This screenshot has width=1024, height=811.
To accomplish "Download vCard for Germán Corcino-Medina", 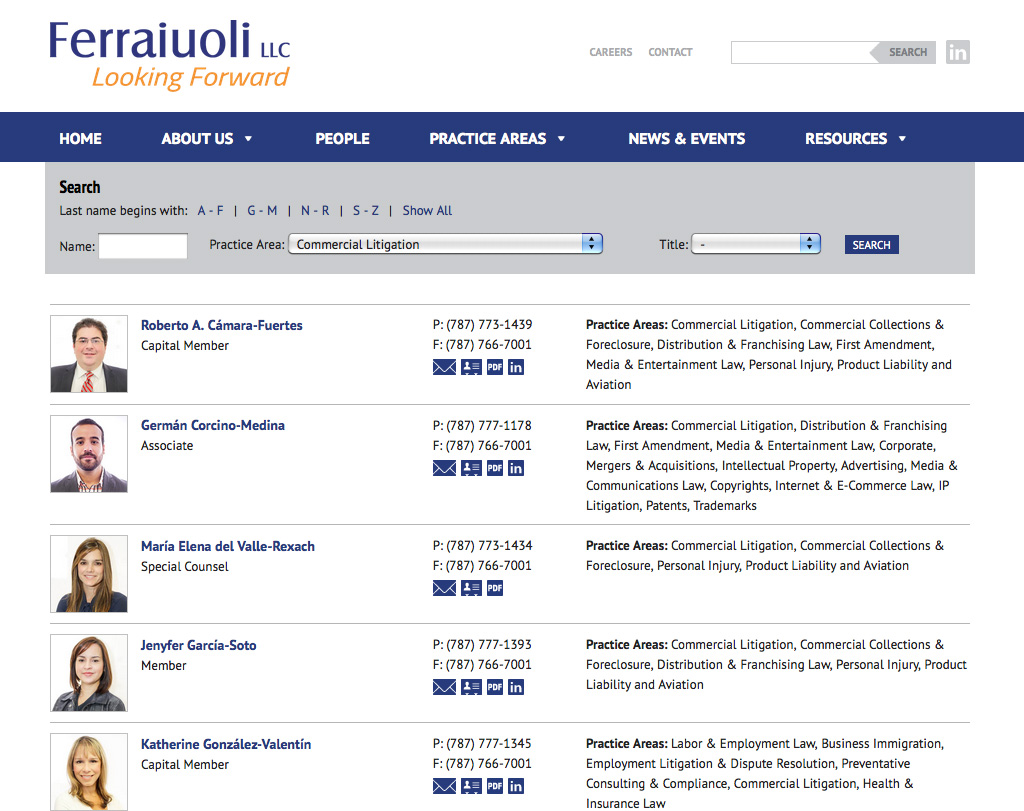I will click(471, 468).
